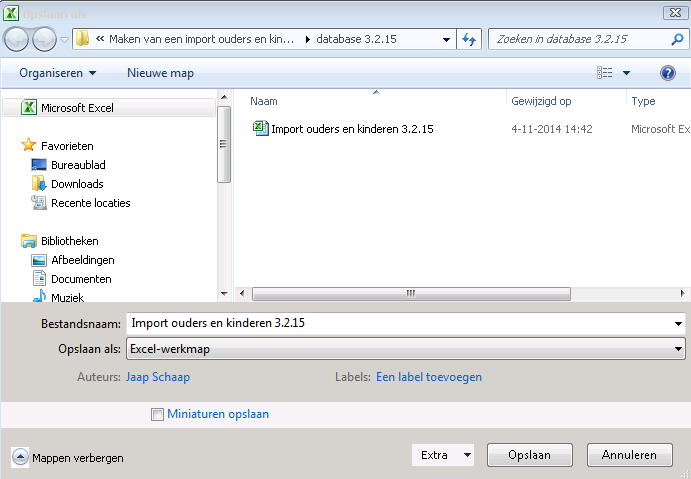The height and width of the screenshot is (479, 691).
Task: Click the Opslaan button
Action: tap(529, 455)
